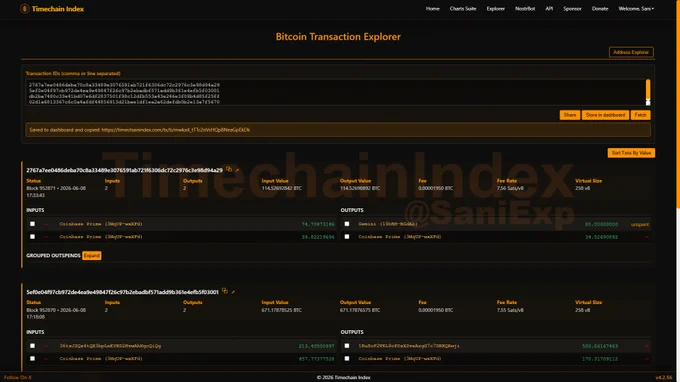Screen dimensions: 680x382
Task: Open output address beside 500.86167463
Action: point(409,346)
